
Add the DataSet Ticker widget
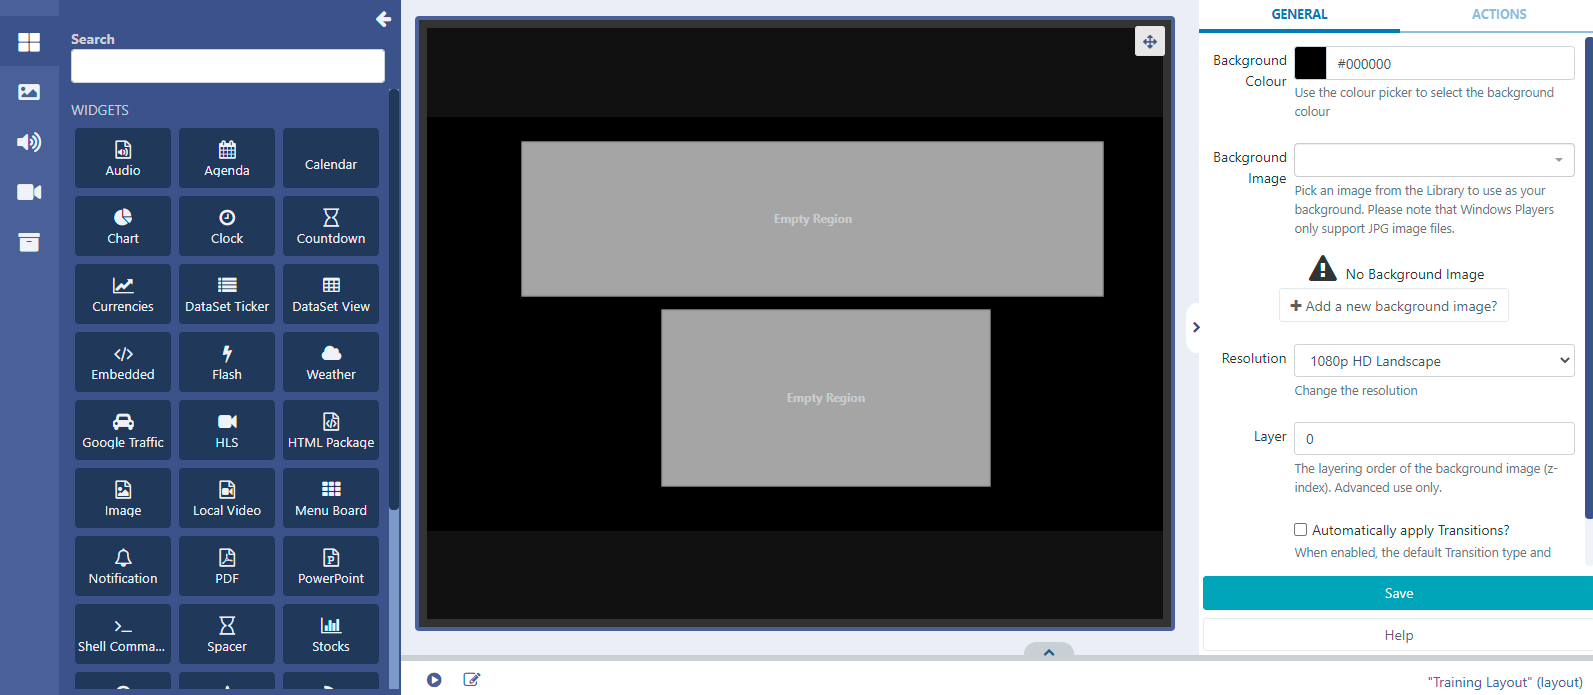tap(227, 294)
